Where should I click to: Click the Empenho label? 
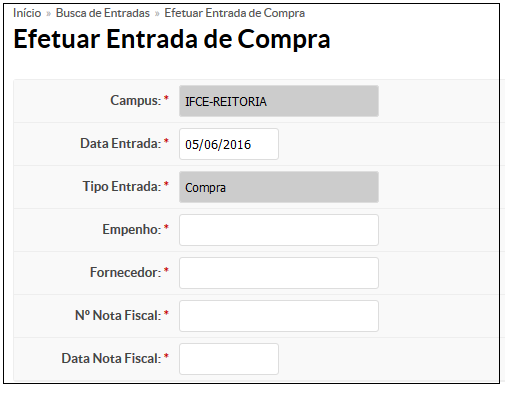pyautogui.click(x=132, y=229)
